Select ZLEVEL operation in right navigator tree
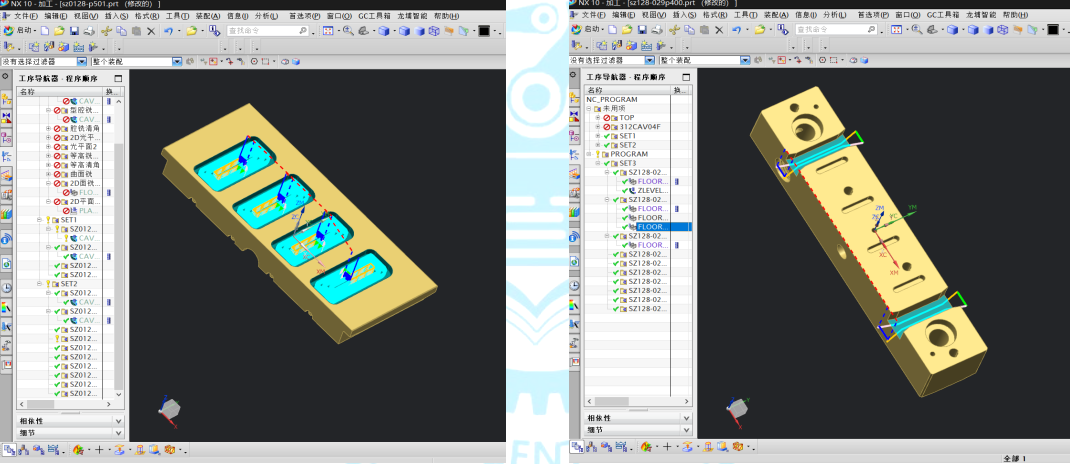1070x464 pixels. click(651, 190)
